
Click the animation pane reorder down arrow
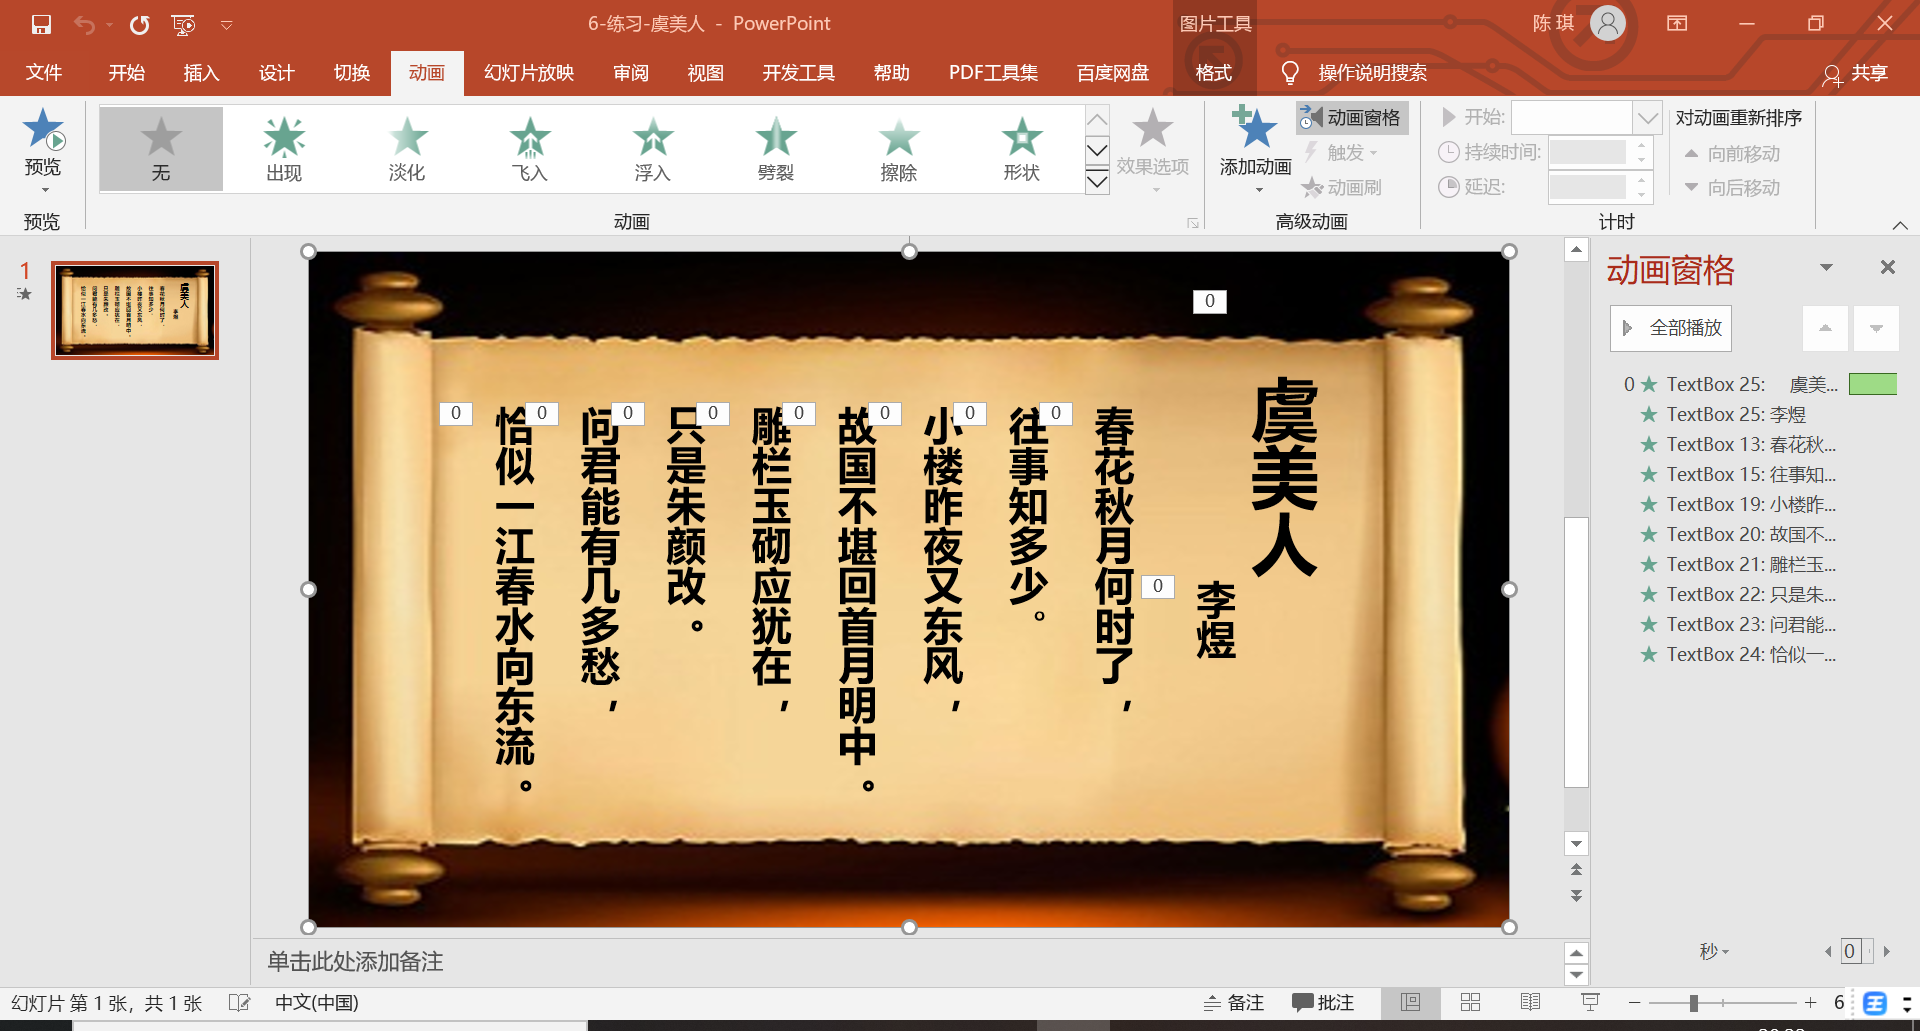[x=1876, y=328]
